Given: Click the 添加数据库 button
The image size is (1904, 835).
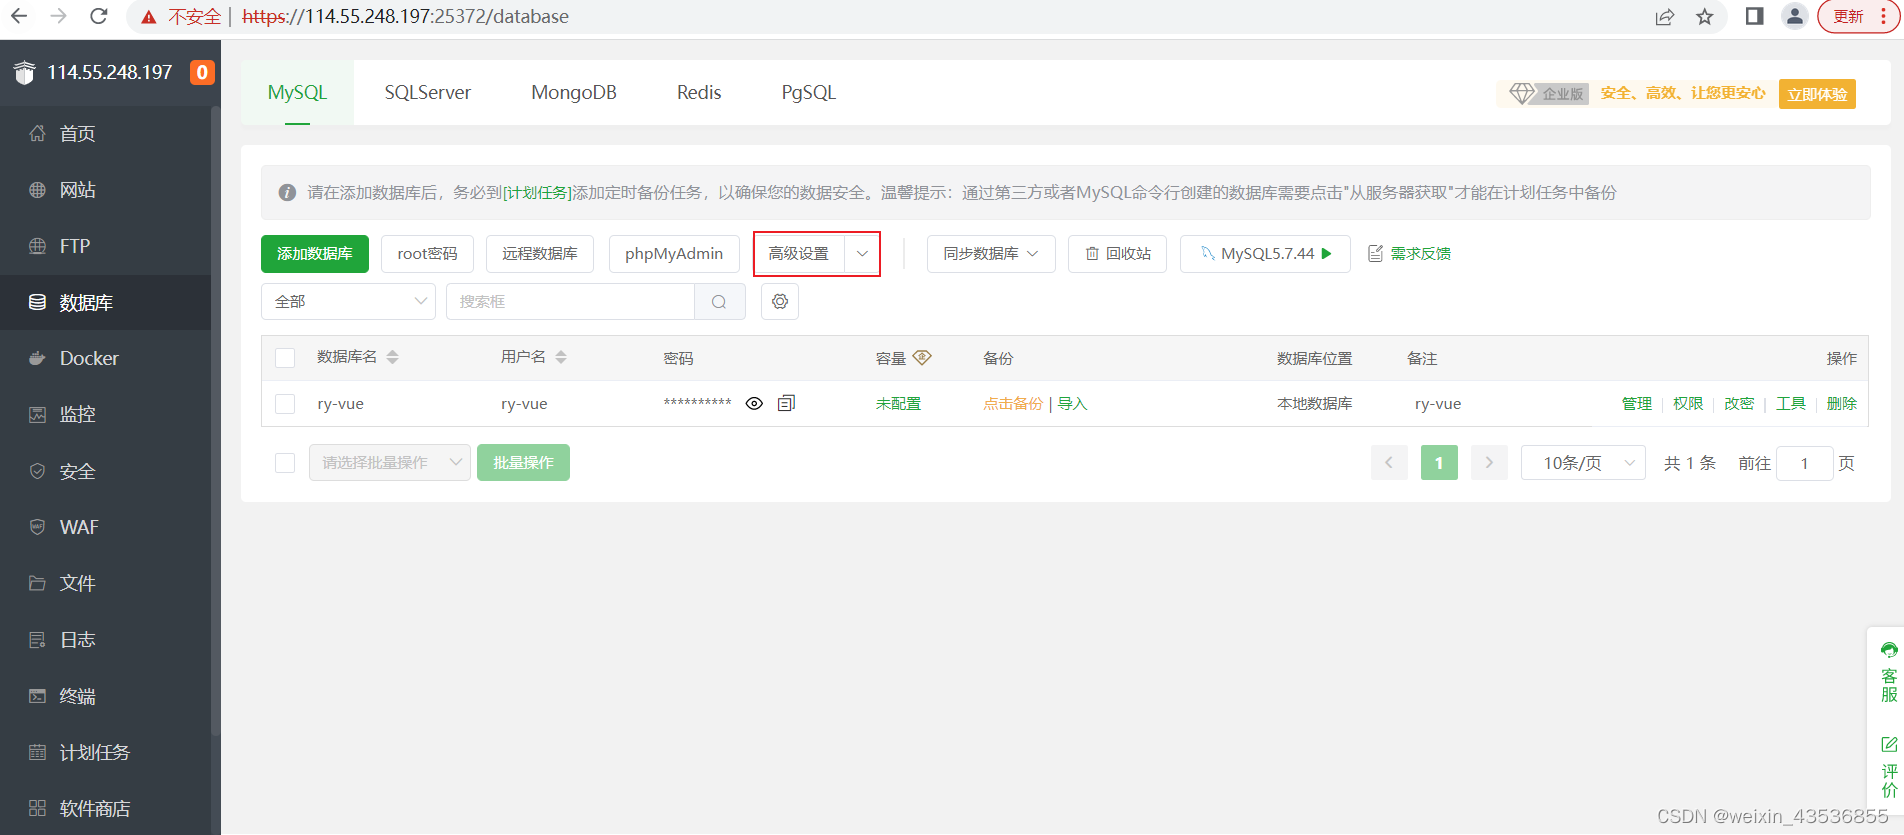Looking at the screenshot, I should coord(315,254).
